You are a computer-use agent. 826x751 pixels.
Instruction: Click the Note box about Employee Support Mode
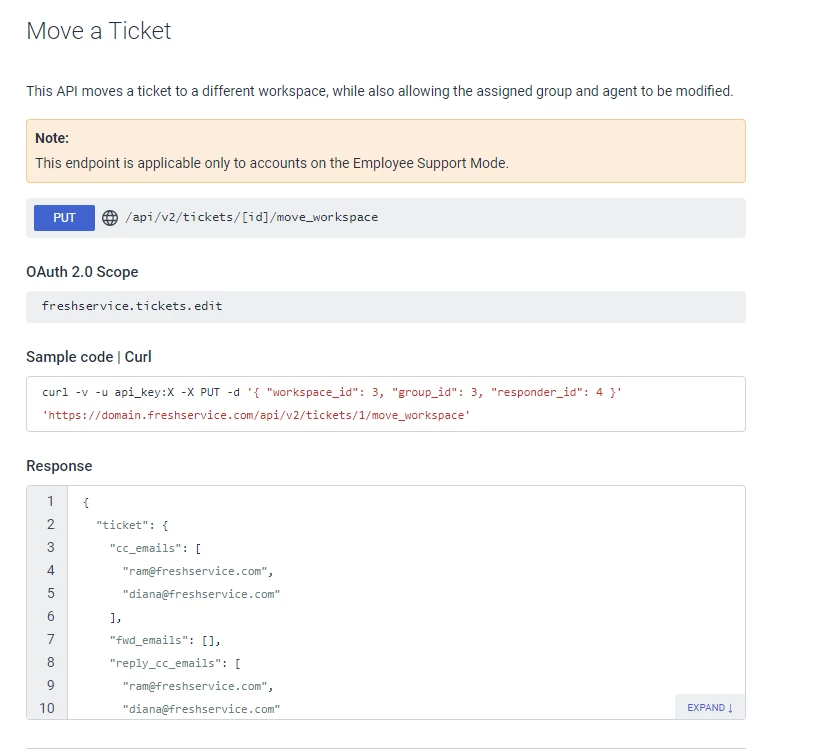[x=386, y=151]
